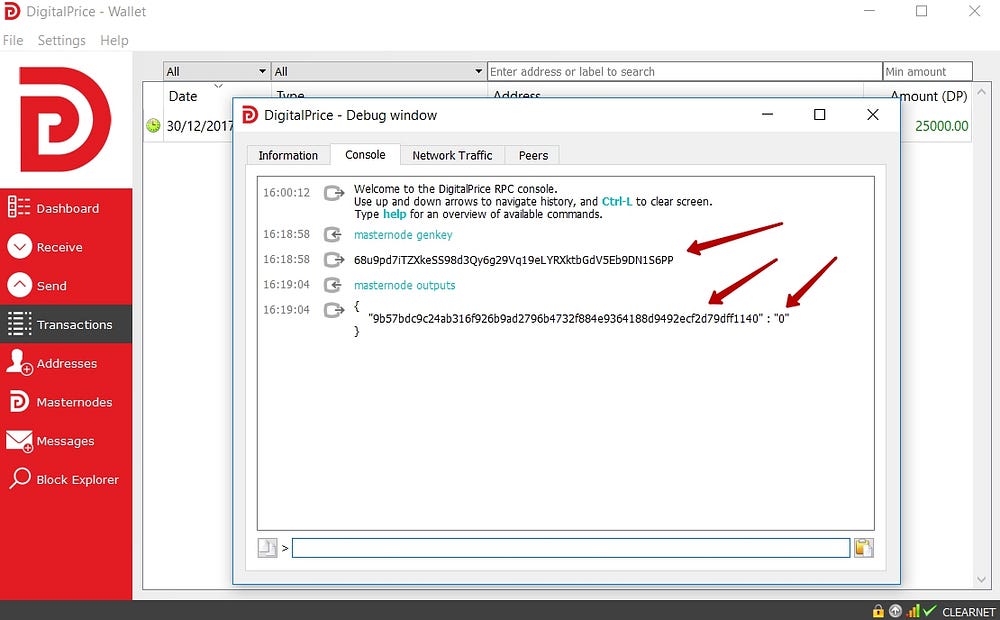Switch to the Information tab
The height and width of the screenshot is (620, 1000).
288,155
